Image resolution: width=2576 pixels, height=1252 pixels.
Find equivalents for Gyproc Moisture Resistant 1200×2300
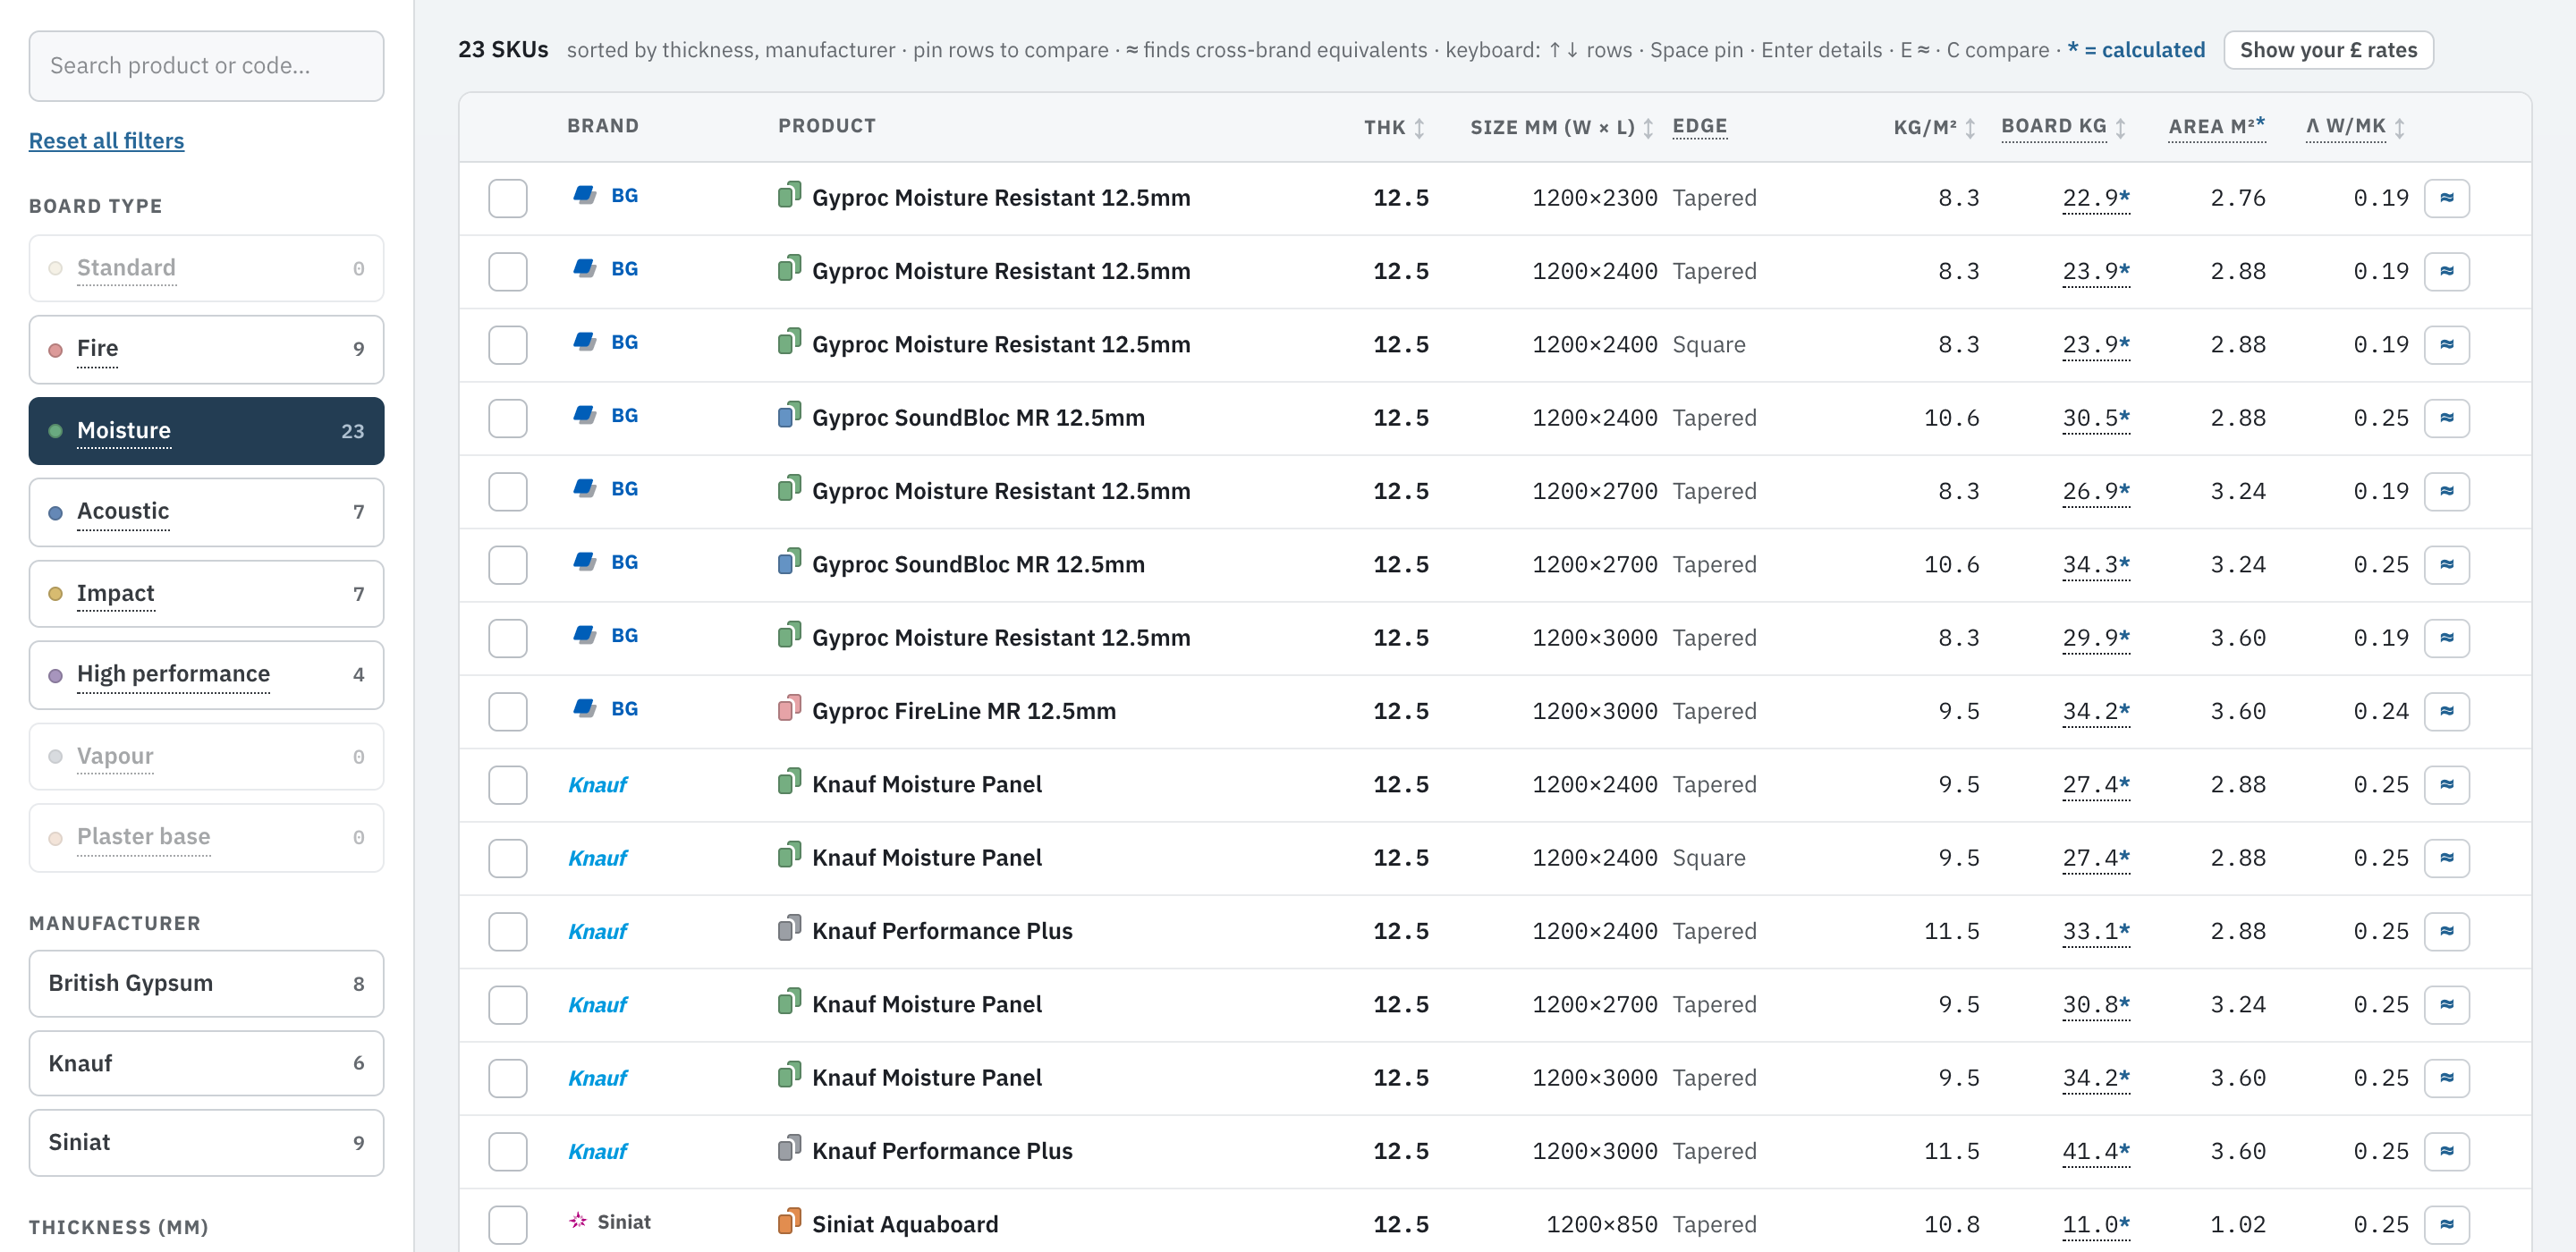coord(2446,198)
